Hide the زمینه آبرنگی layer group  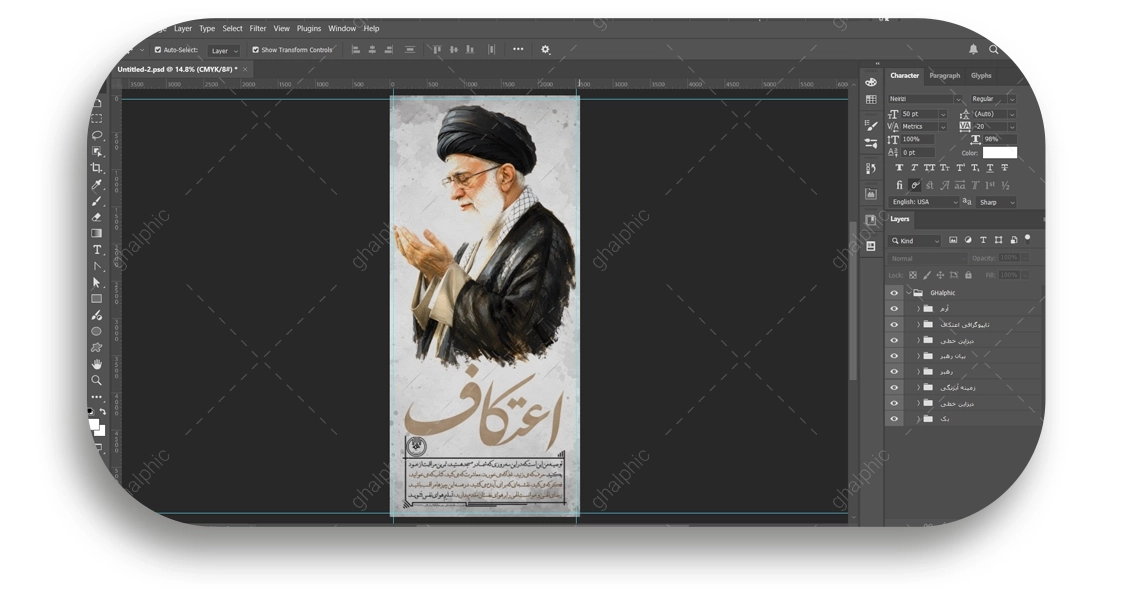tap(894, 387)
